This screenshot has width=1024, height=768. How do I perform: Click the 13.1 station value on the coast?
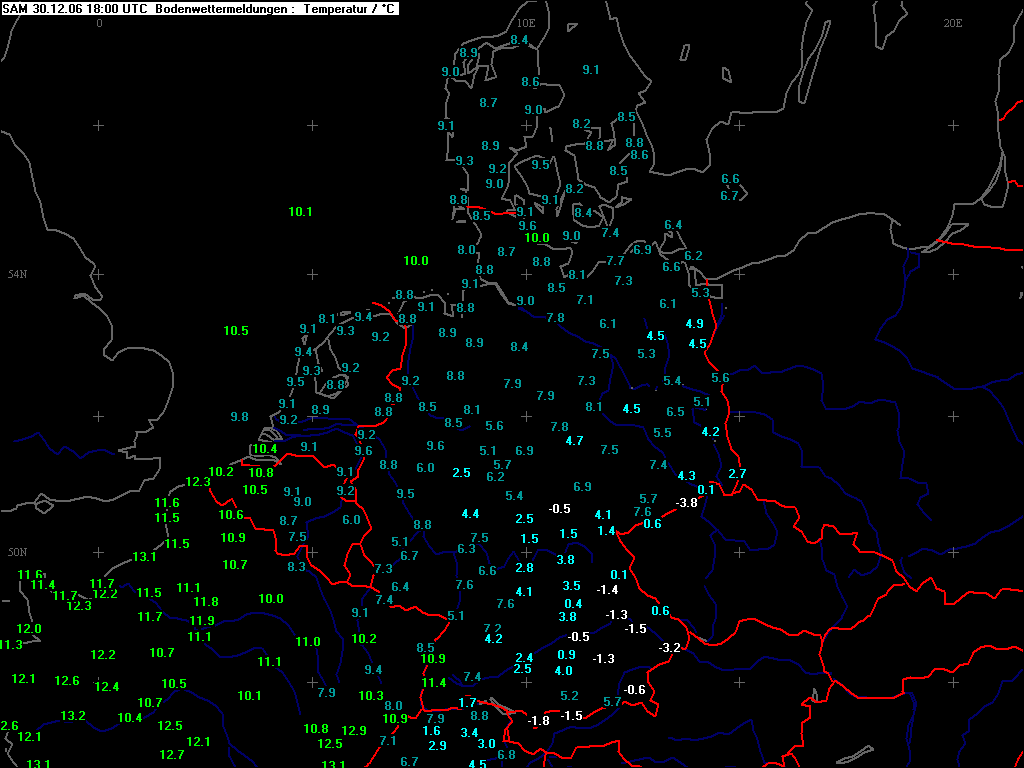pyautogui.click(x=144, y=557)
